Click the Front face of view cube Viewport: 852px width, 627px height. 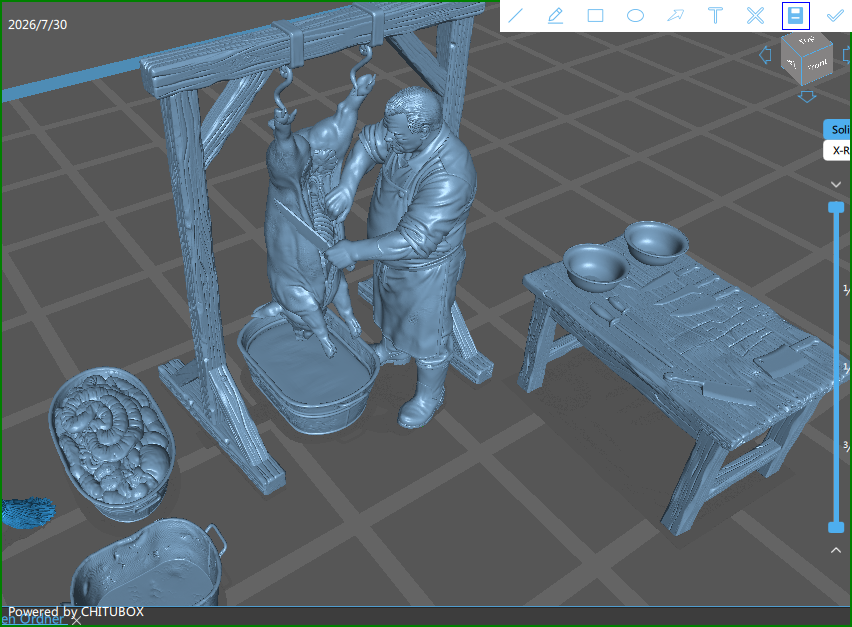pyautogui.click(x=817, y=65)
